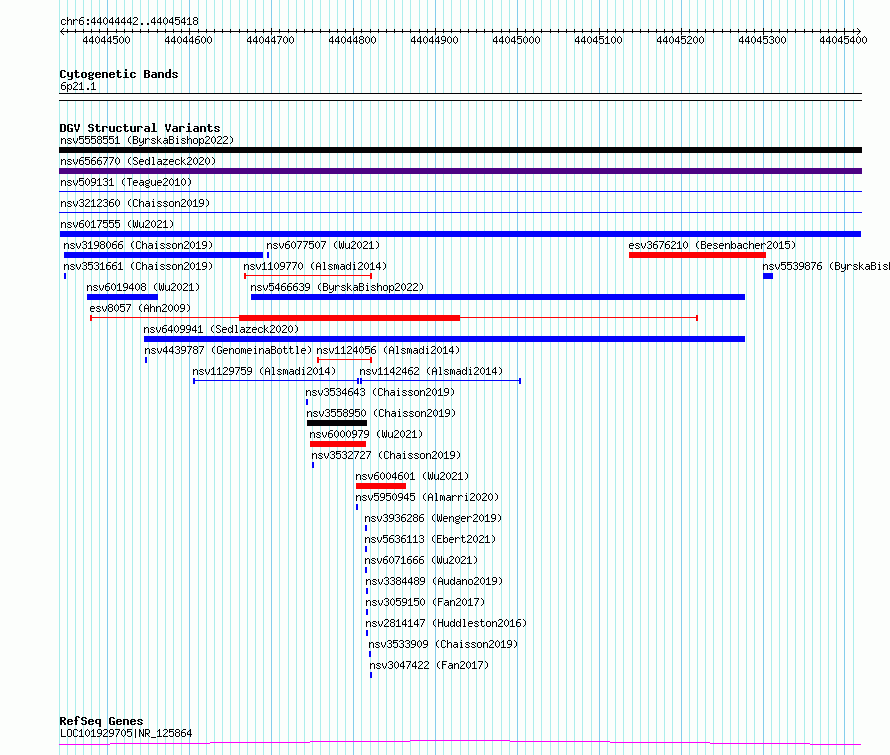Click the red nsv6000979 variant bar
890x755 pixels.
(338, 444)
